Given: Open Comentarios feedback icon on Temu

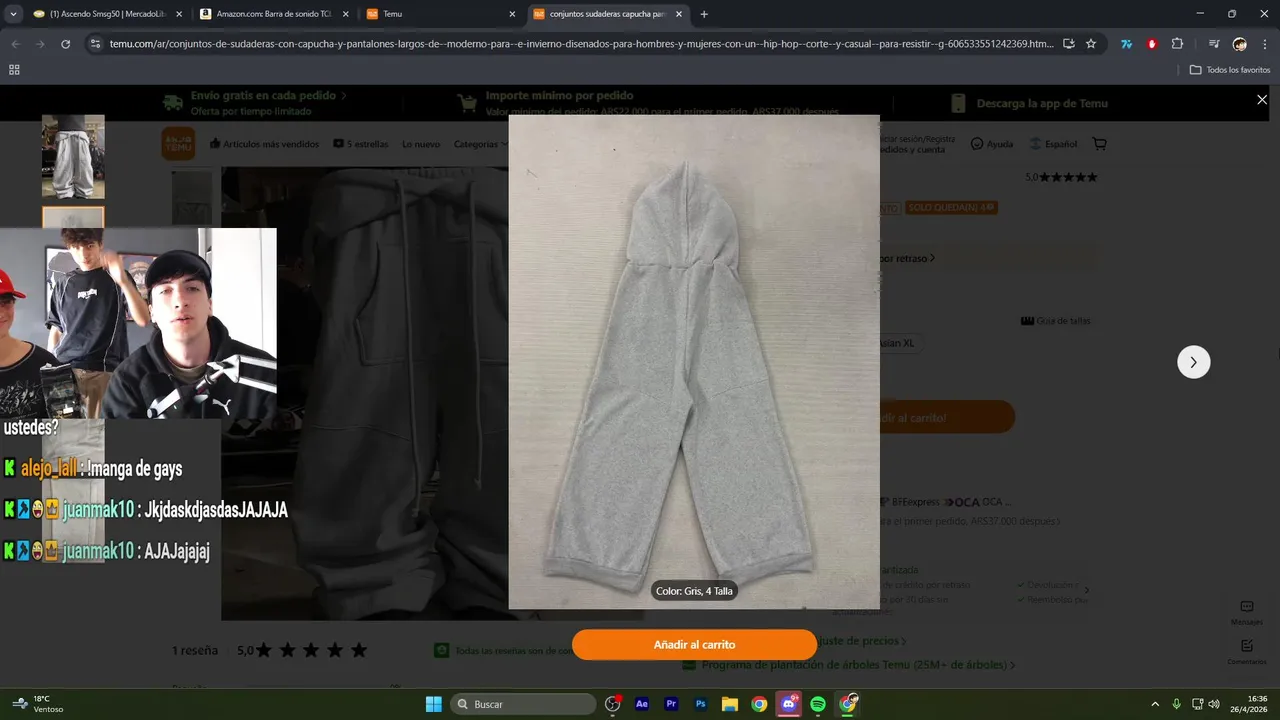Looking at the screenshot, I should (x=1246, y=652).
